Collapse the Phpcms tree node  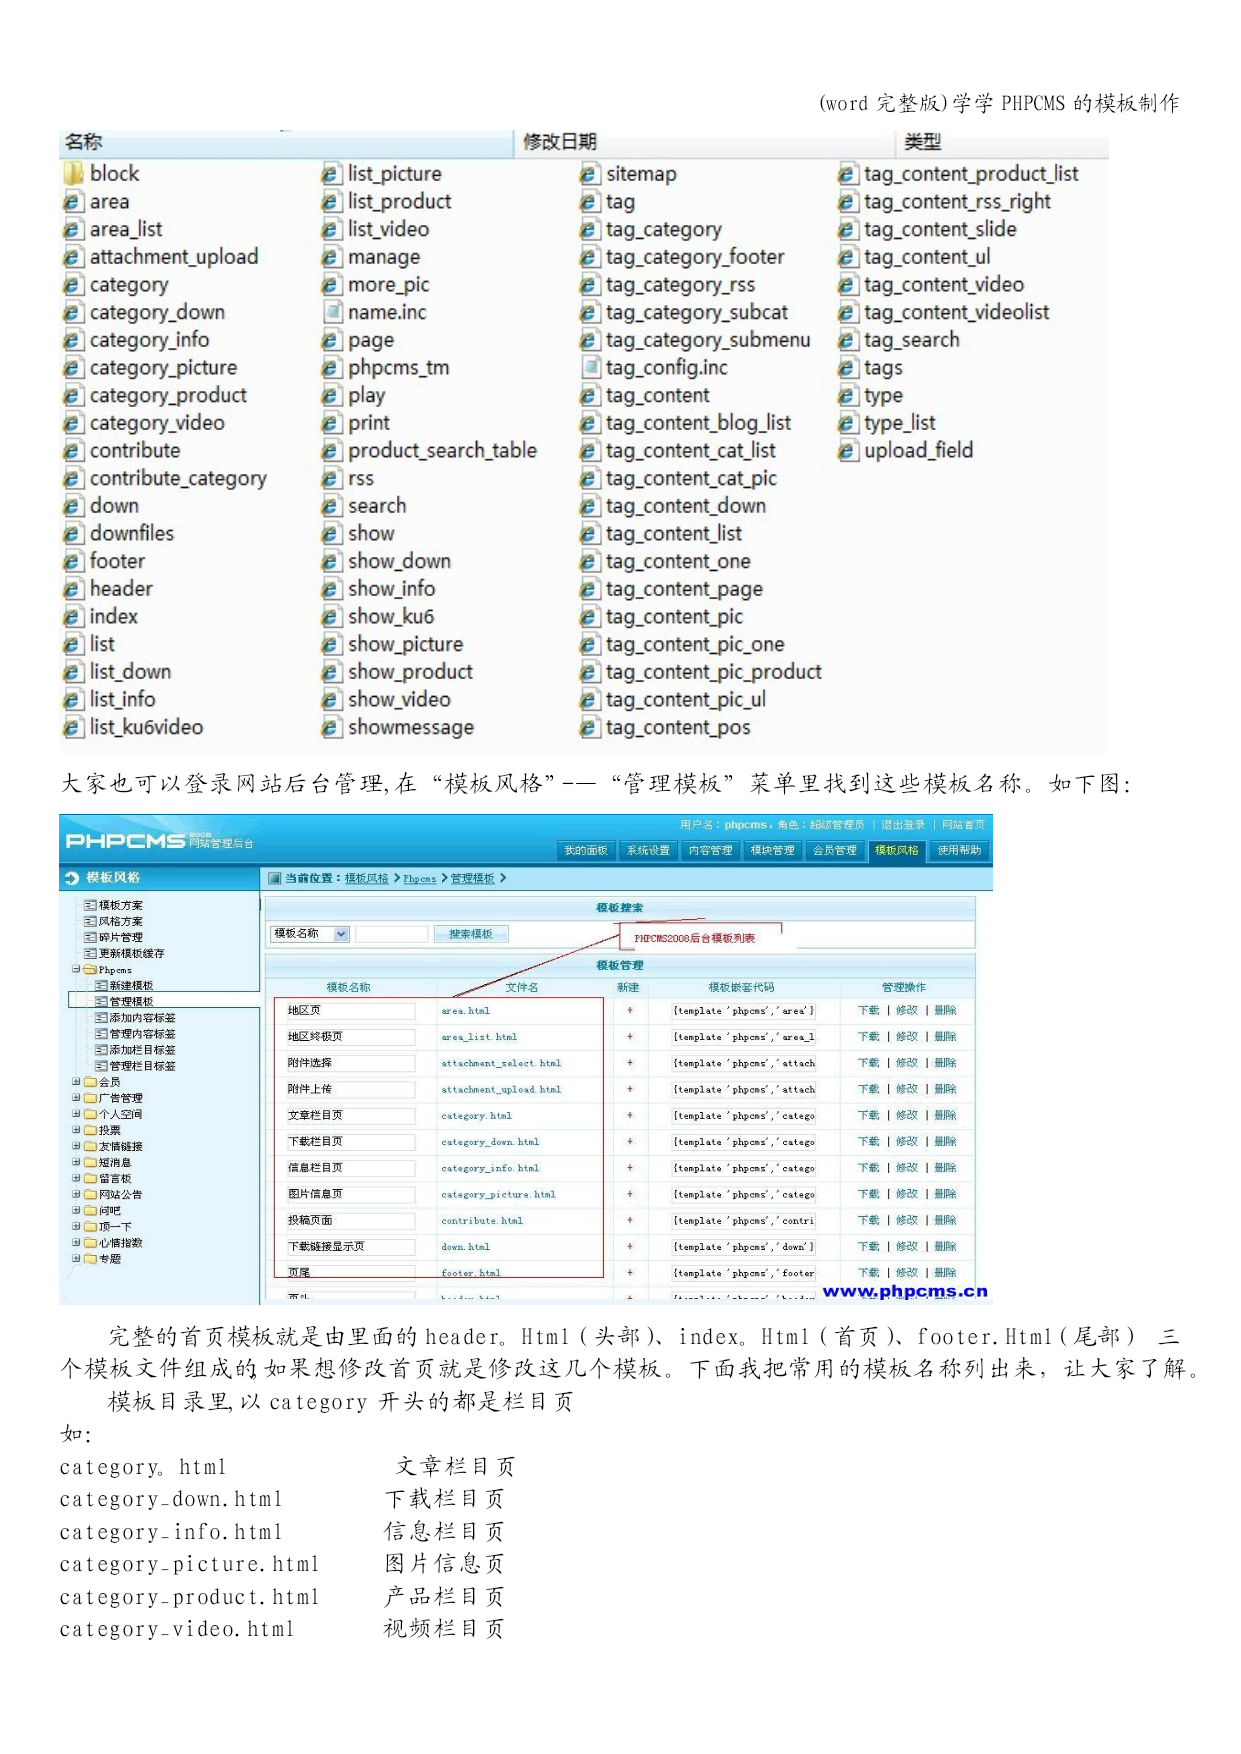click(x=76, y=969)
